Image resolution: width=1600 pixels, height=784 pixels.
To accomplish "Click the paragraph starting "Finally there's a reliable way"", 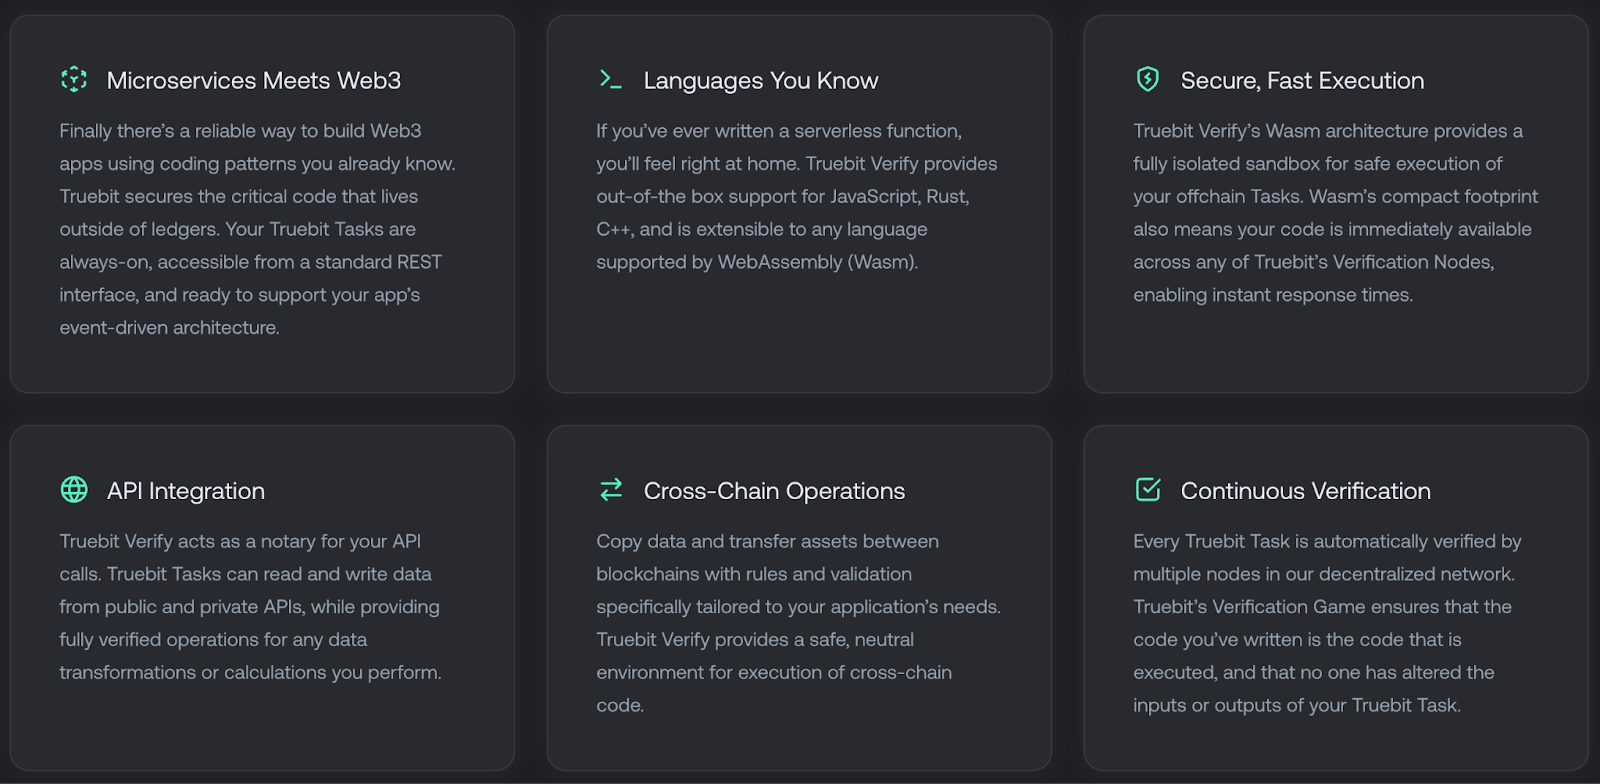I will (x=257, y=229).
